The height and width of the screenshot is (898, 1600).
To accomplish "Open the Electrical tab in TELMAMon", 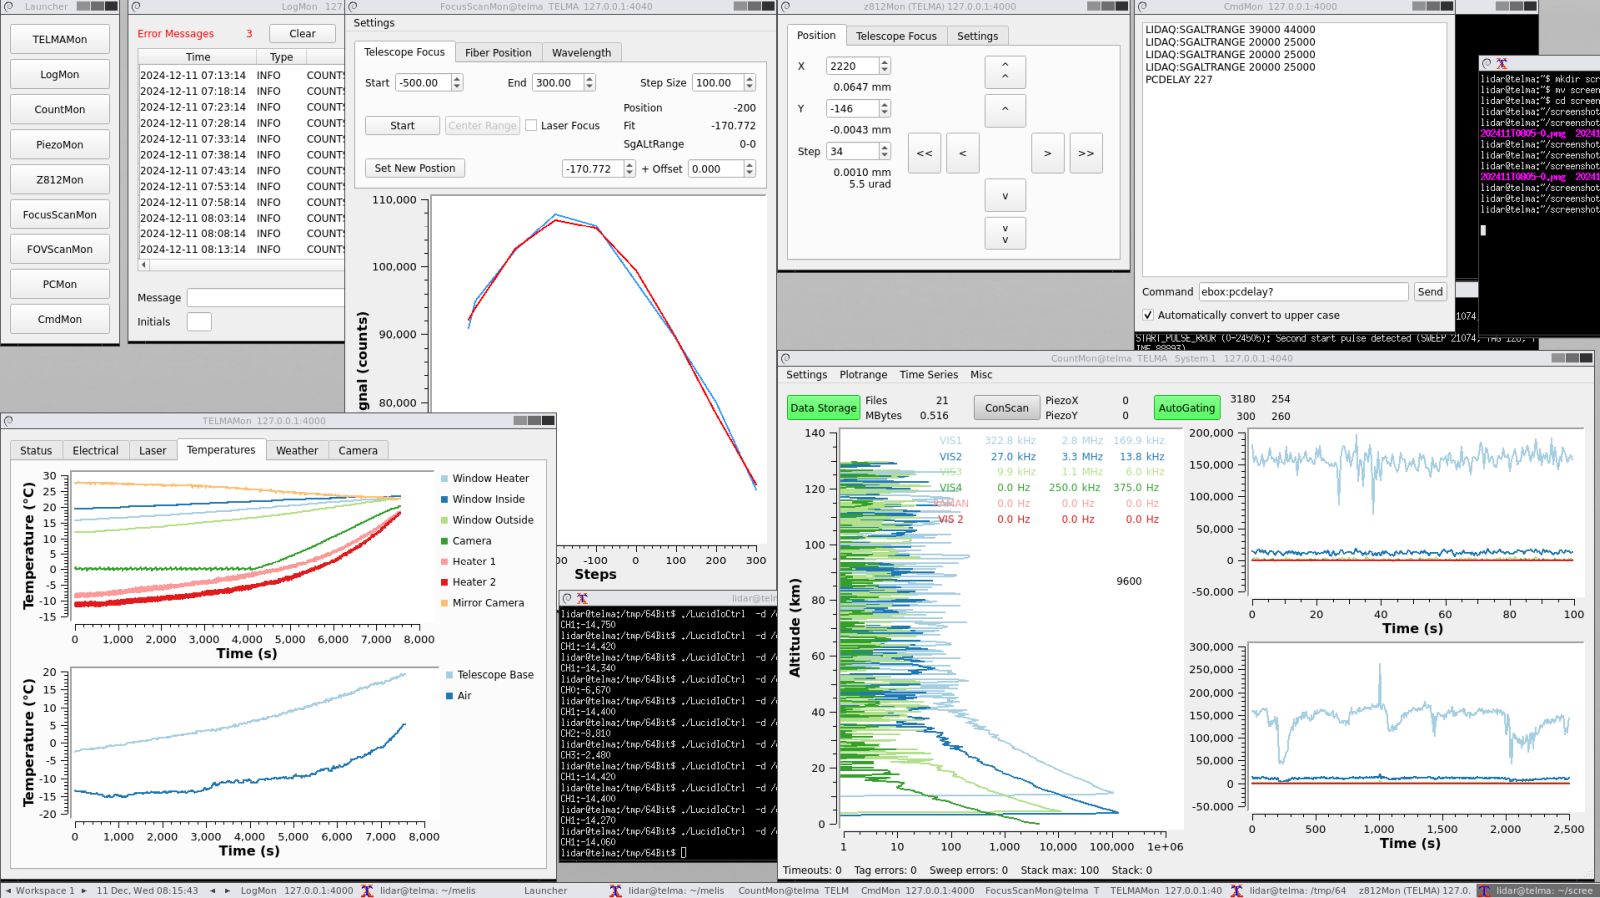I will click(95, 451).
